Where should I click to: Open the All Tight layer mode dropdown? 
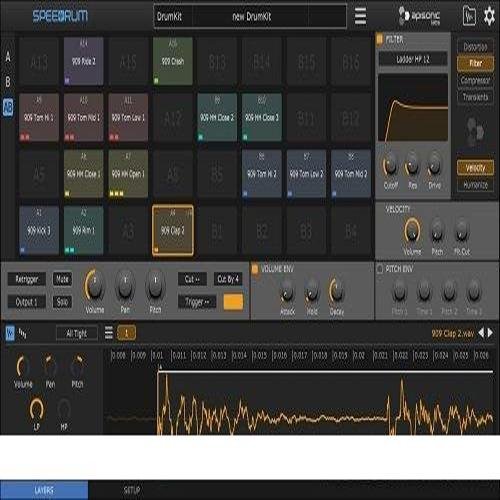77,333
